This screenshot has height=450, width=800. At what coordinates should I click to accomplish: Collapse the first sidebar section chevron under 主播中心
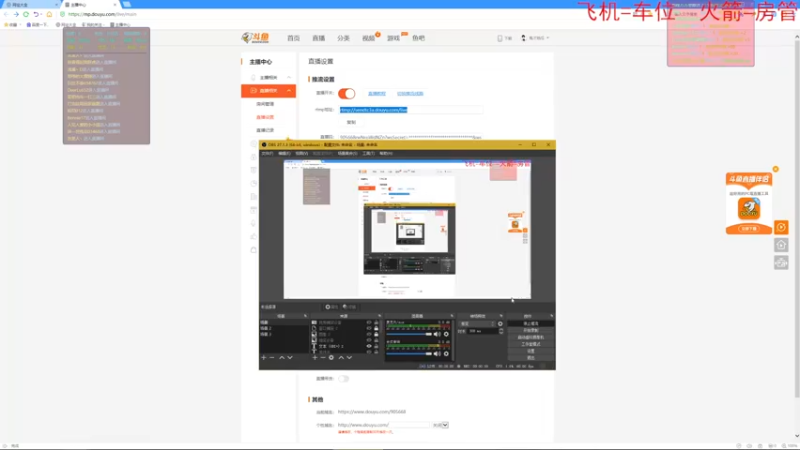(289, 78)
